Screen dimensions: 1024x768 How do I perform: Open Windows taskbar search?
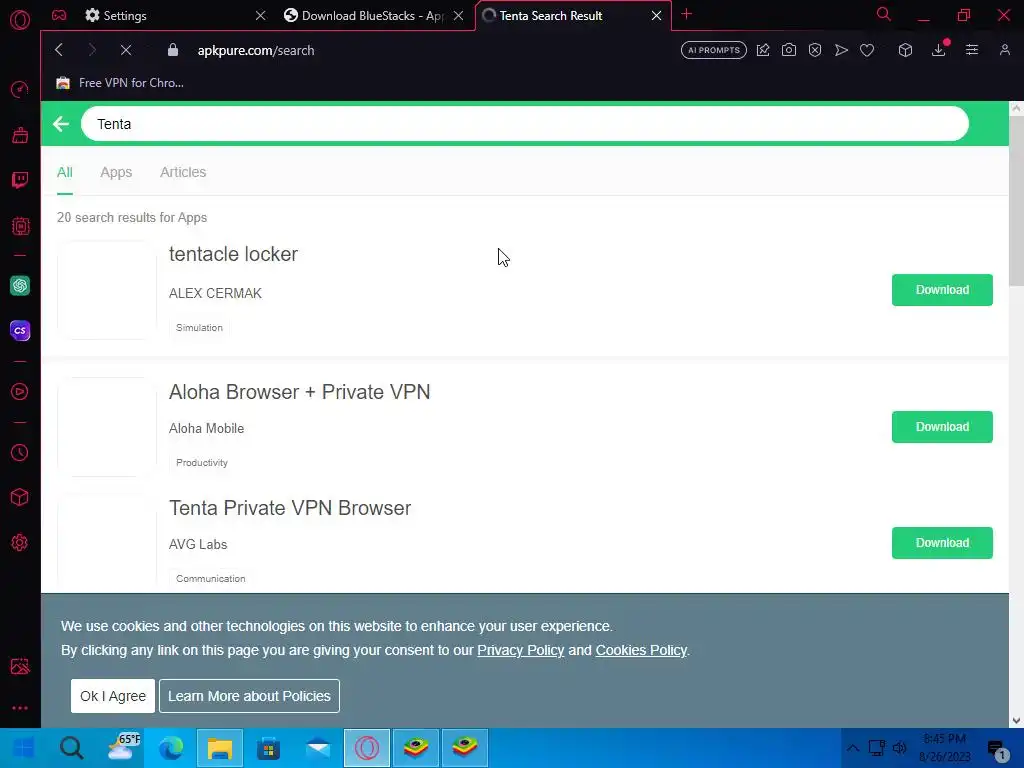click(x=71, y=748)
